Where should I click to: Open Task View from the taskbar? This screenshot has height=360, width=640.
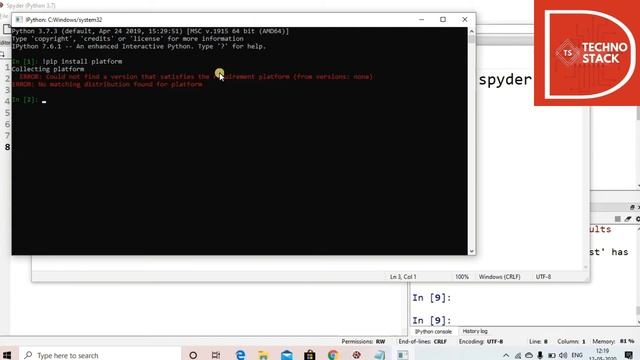point(216,355)
